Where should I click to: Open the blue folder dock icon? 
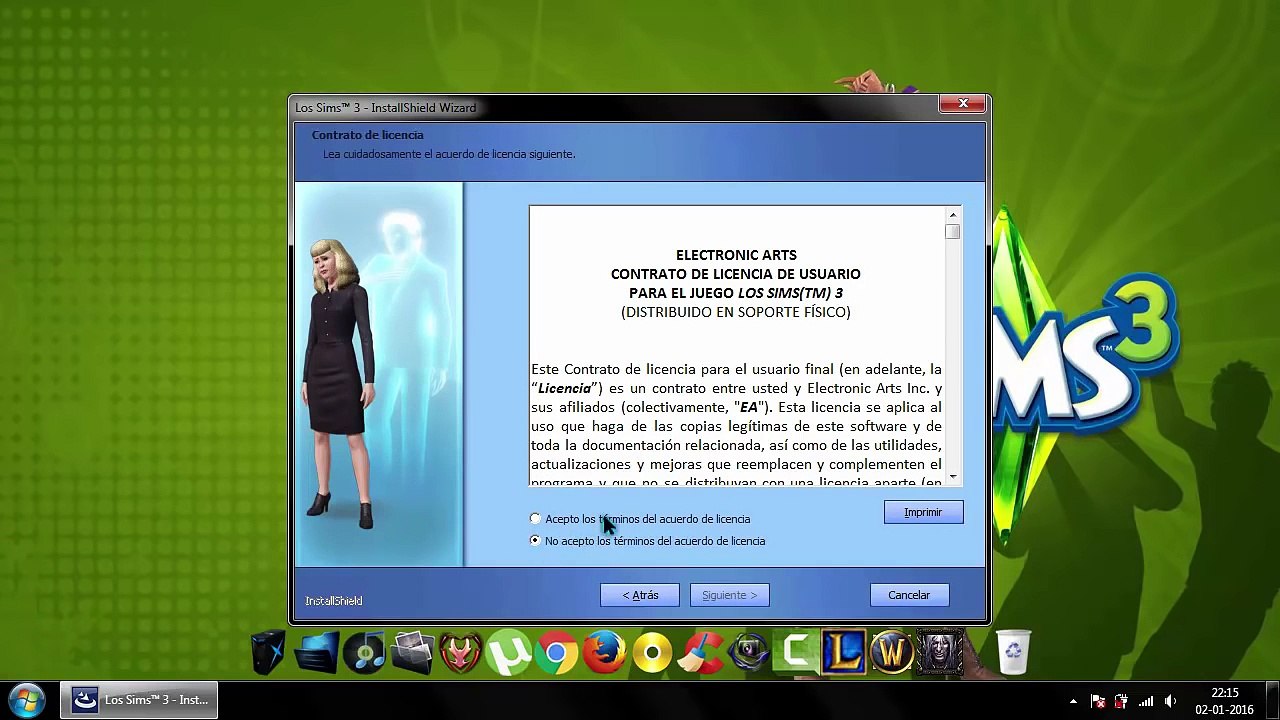pos(316,654)
